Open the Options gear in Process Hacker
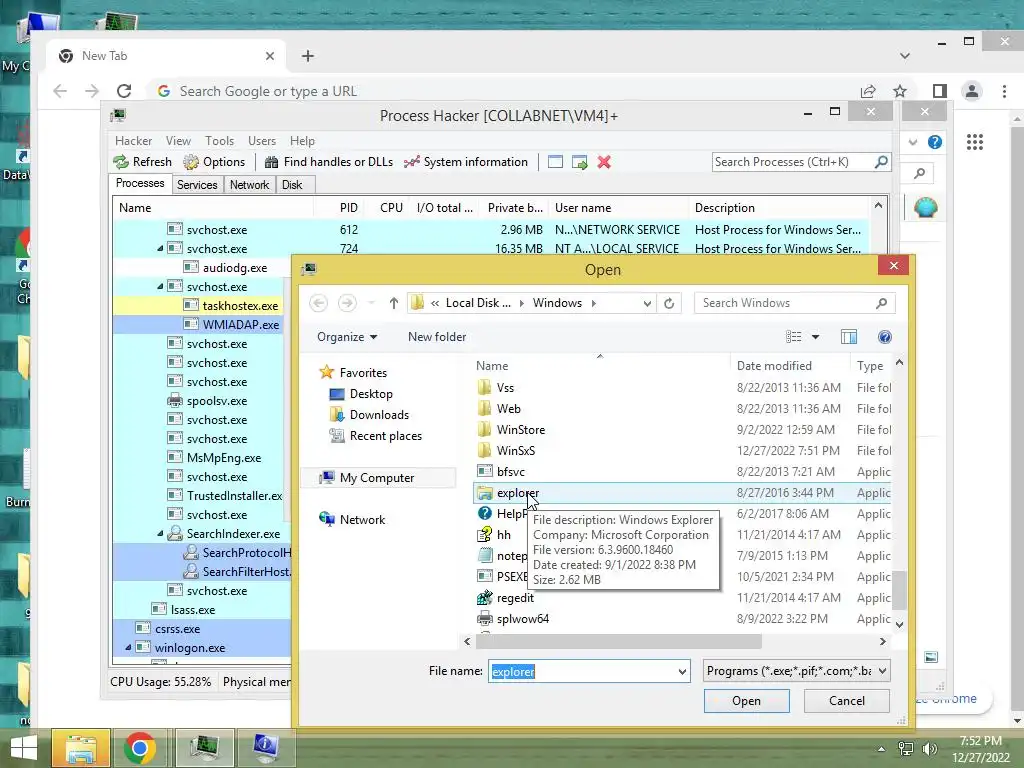 (191, 162)
